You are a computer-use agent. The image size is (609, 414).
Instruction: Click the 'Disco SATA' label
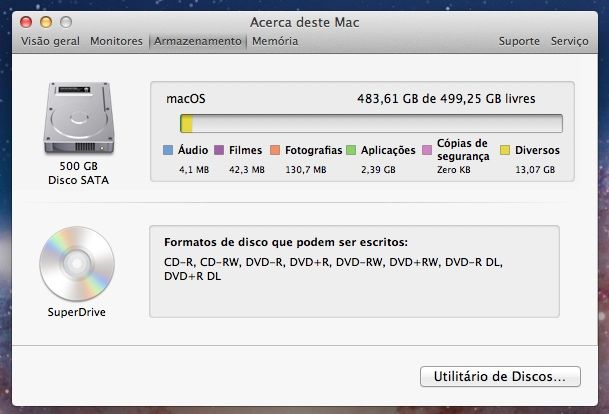[x=78, y=180]
